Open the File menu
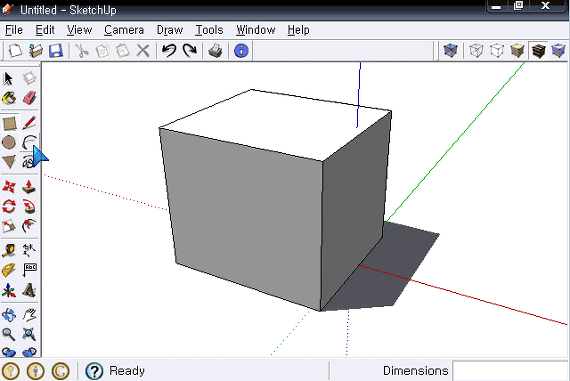The height and width of the screenshot is (381, 570). (14, 30)
